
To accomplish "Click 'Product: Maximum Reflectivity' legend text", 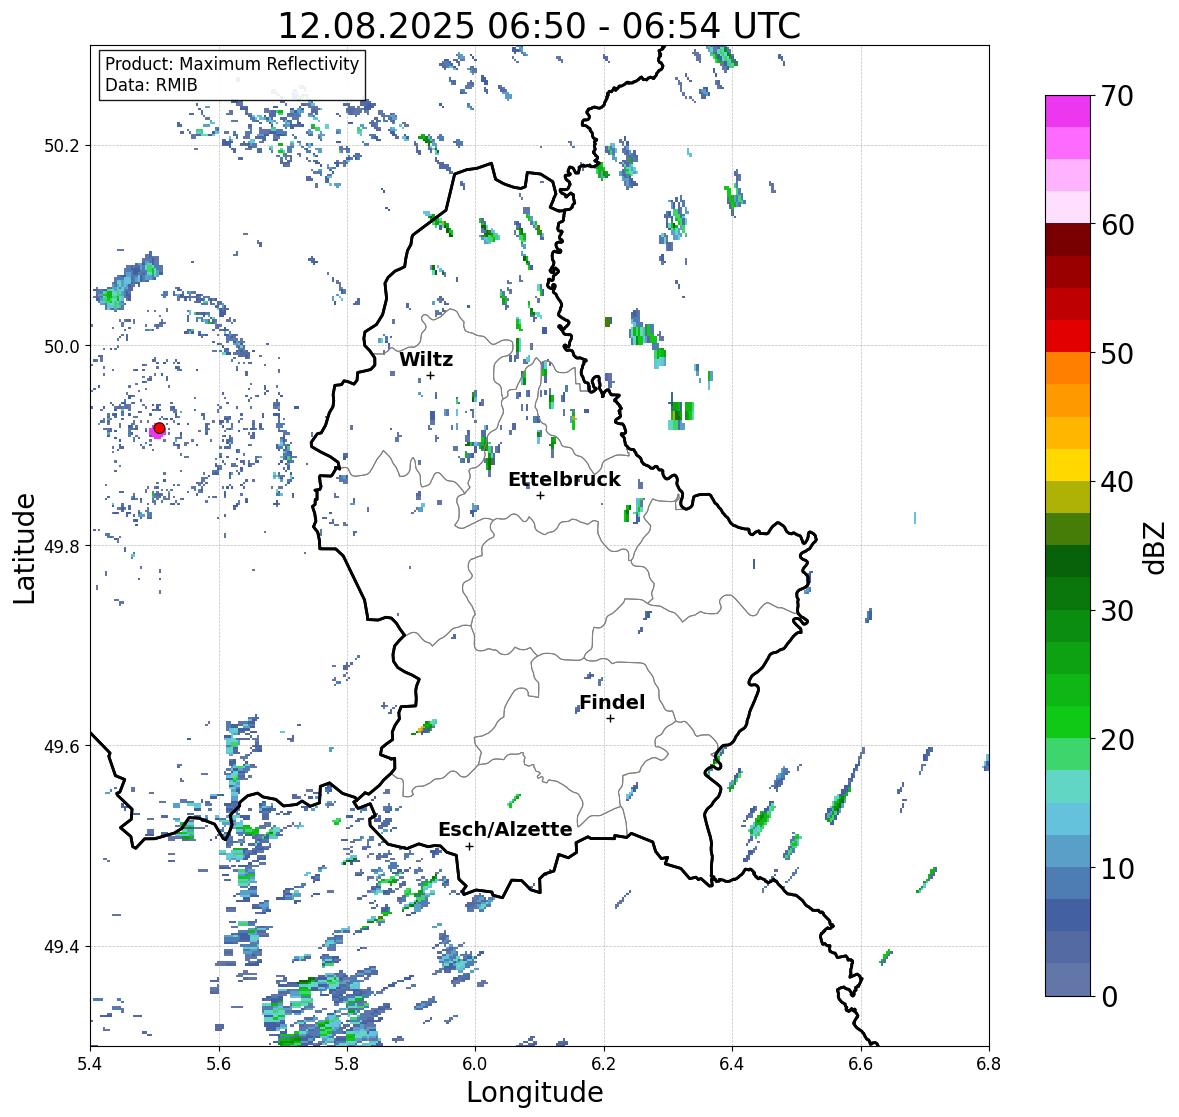I will pyautogui.click(x=232, y=64).
